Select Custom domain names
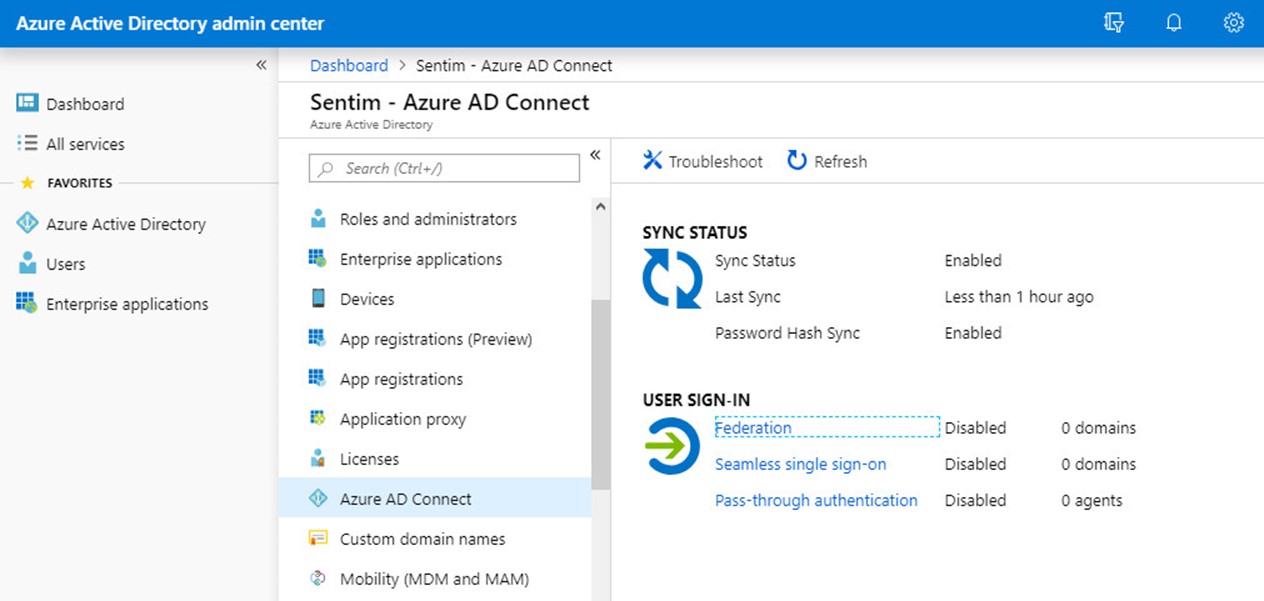Screen dimensions: 1264x601 (x=422, y=539)
